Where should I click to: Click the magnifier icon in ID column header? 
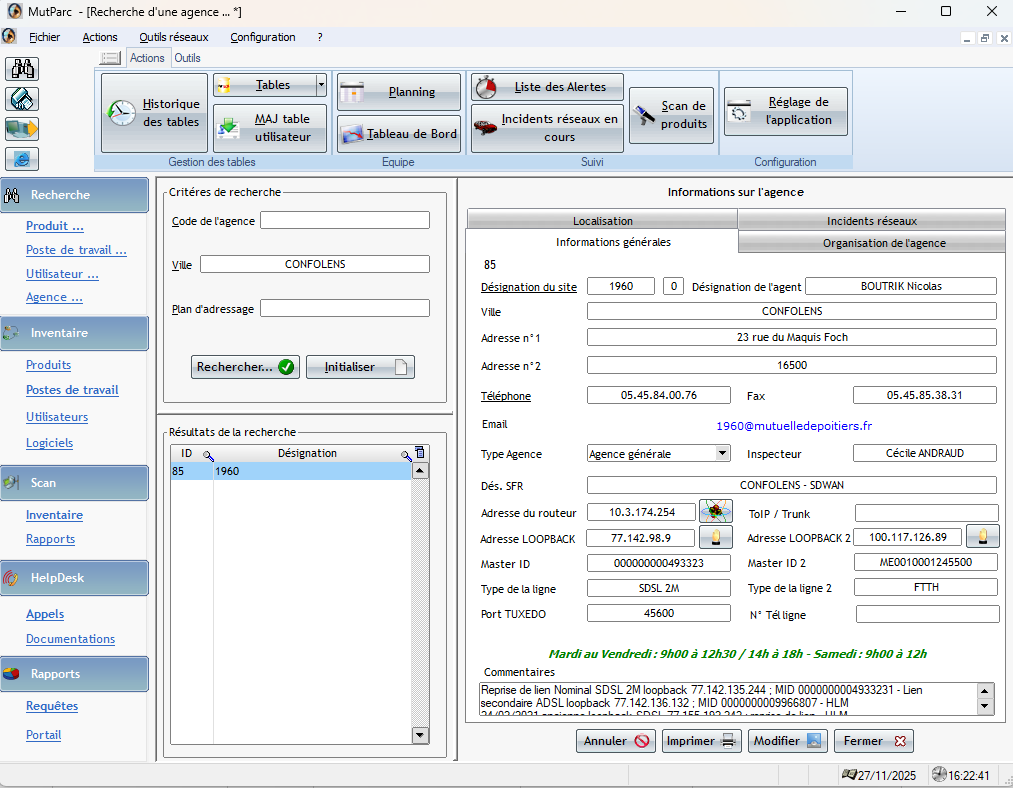208,455
